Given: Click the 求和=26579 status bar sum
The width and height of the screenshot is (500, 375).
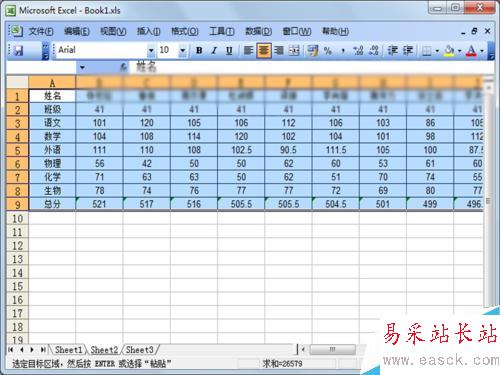Looking at the screenshot, I should pos(282,363).
